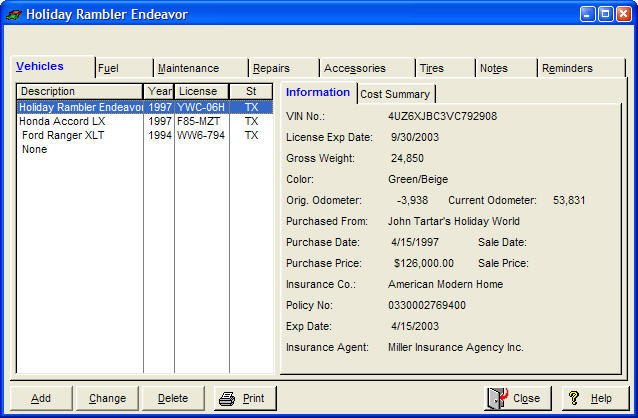The height and width of the screenshot is (418, 638).
Task: Select the Tires tab
Action: [x=432, y=68]
